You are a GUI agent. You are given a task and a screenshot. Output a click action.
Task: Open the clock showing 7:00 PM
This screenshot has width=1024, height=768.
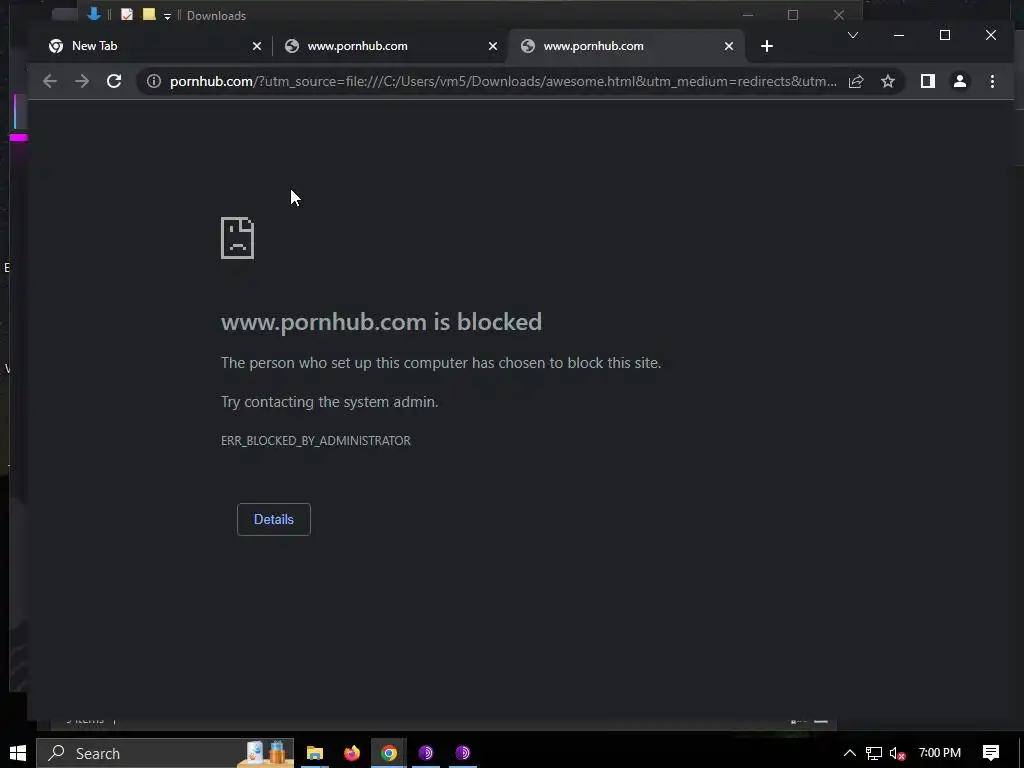940,753
